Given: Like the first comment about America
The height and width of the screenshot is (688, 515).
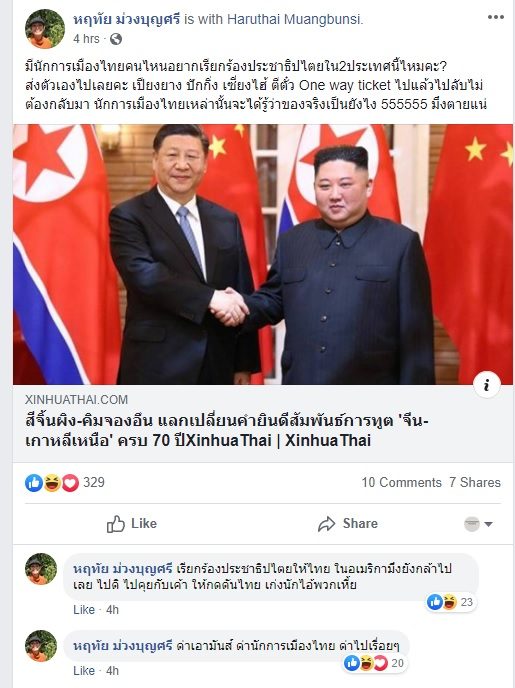Looking at the screenshot, I should [x=84, y=609].
